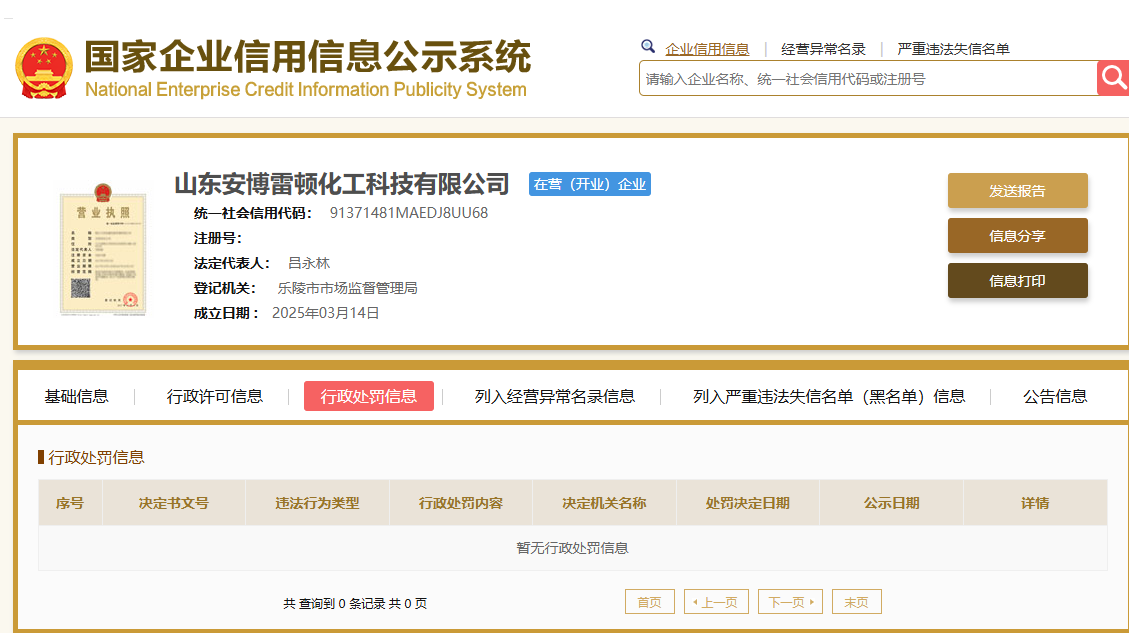The height and width of the screenshot is (633, 1129).
Task: Select the 企业信用信息 search option
Action: [x=707, y=49]
